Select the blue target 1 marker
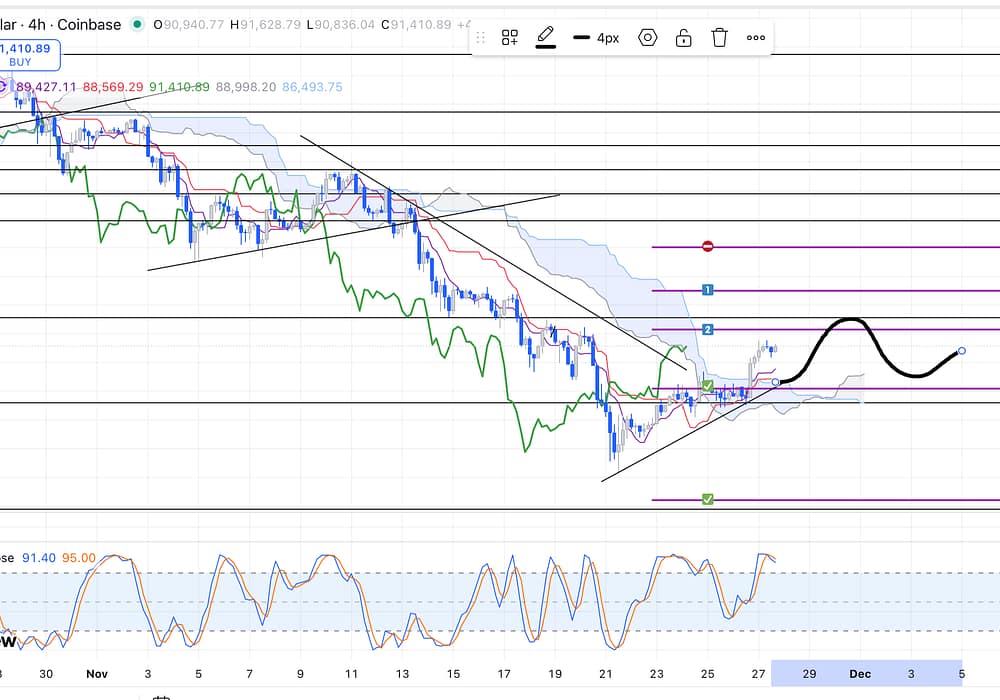The image size is (1000, 700). (708, 290)
